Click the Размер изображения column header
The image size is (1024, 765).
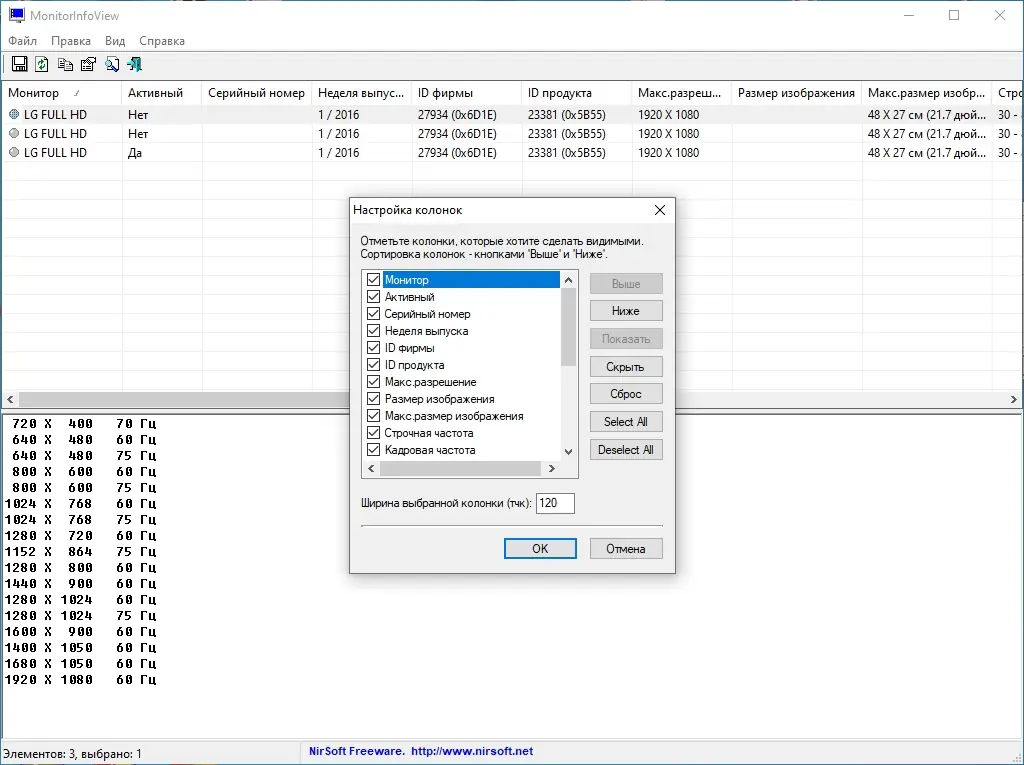coord(797,93)
